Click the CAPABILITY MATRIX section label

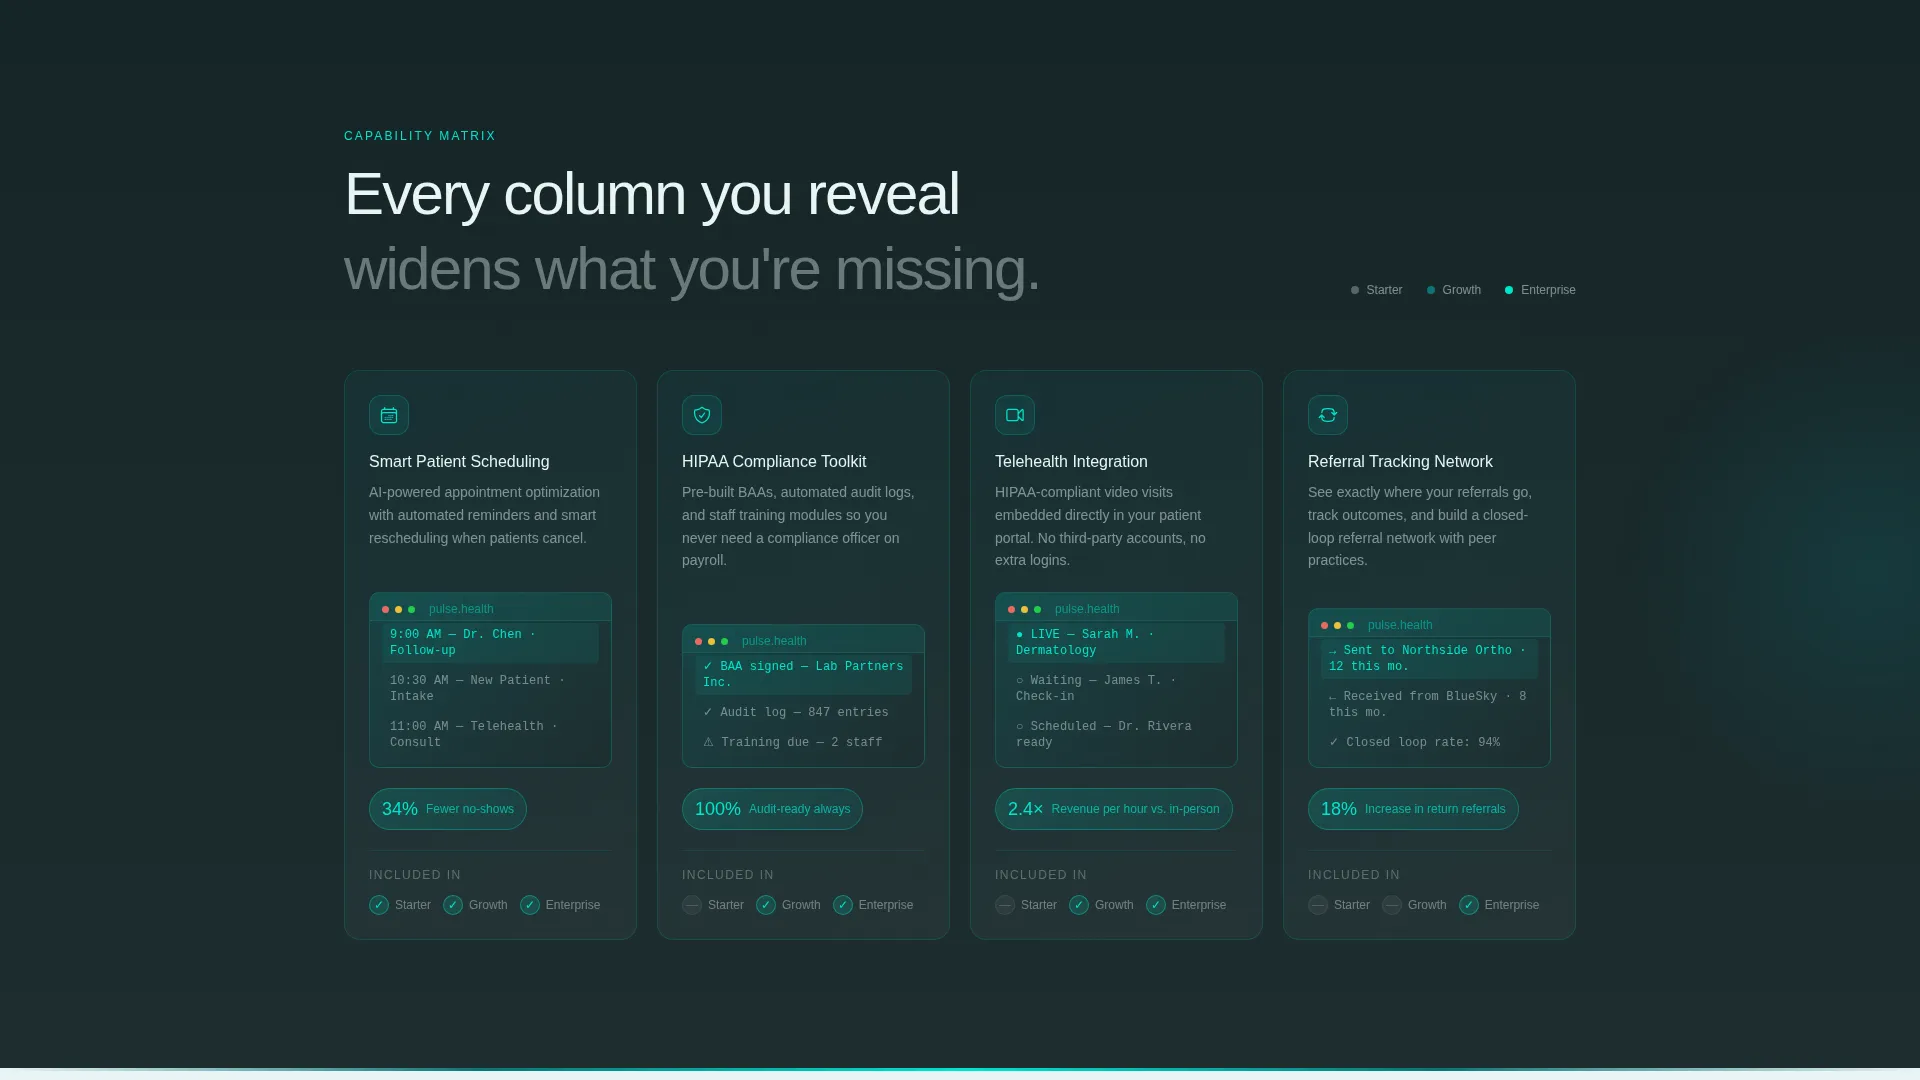(420, 136)
